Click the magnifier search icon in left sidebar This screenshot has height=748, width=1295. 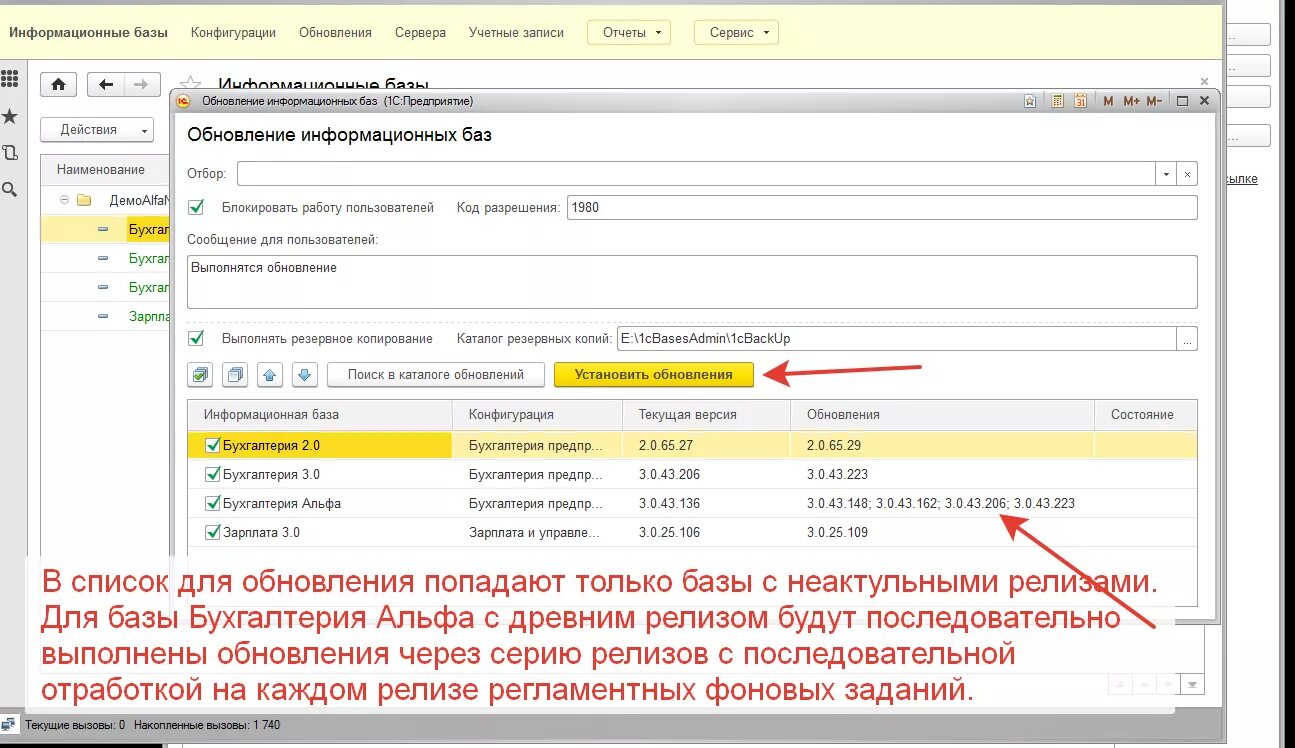click(10, 189)
